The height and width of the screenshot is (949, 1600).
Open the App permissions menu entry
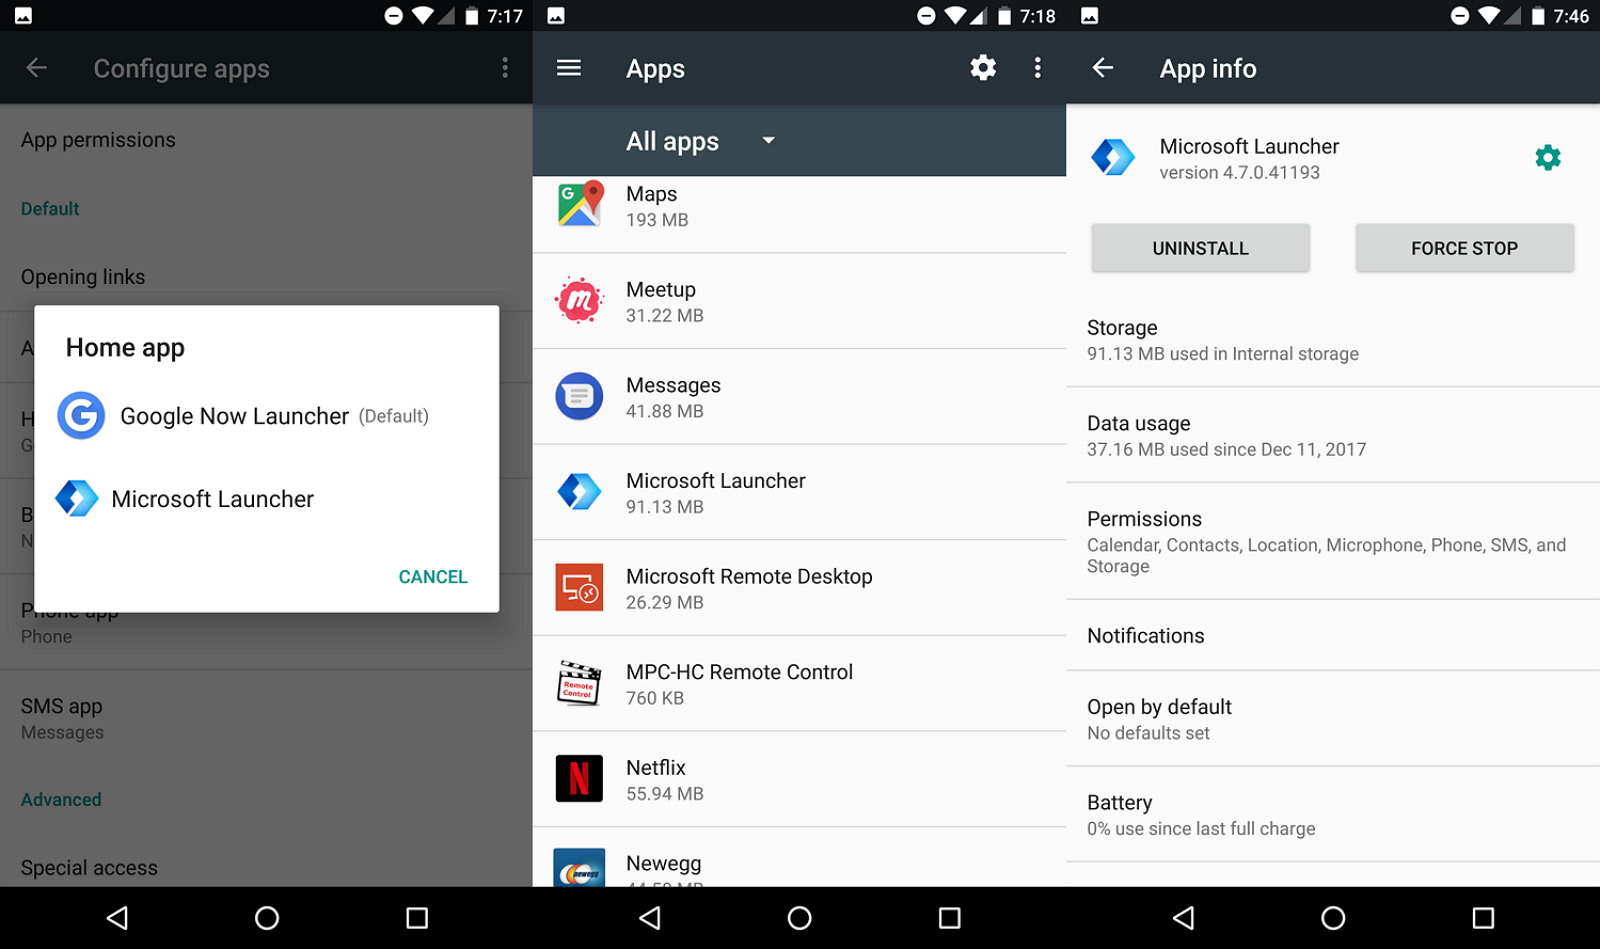pos(98,140)
